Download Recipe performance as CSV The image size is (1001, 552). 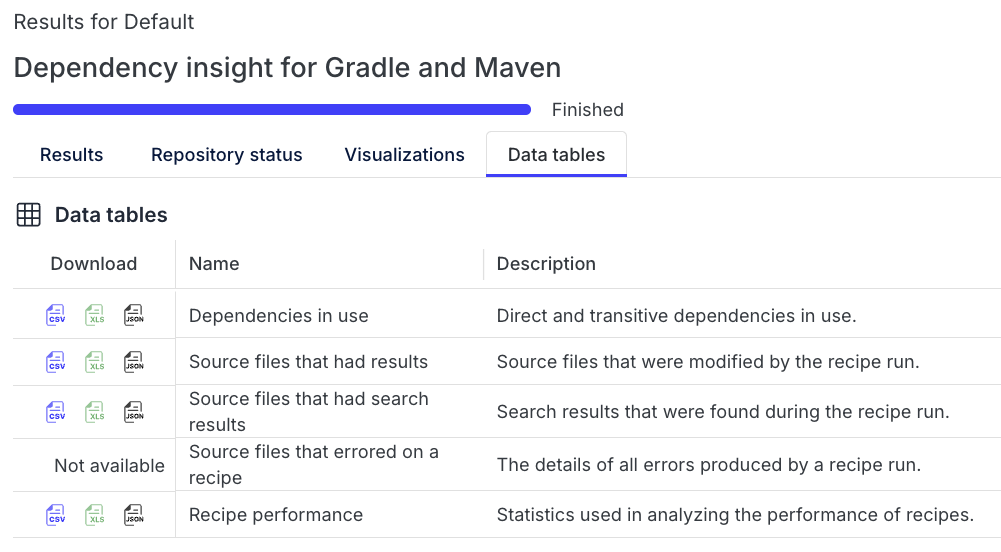[x=56, y=515]
